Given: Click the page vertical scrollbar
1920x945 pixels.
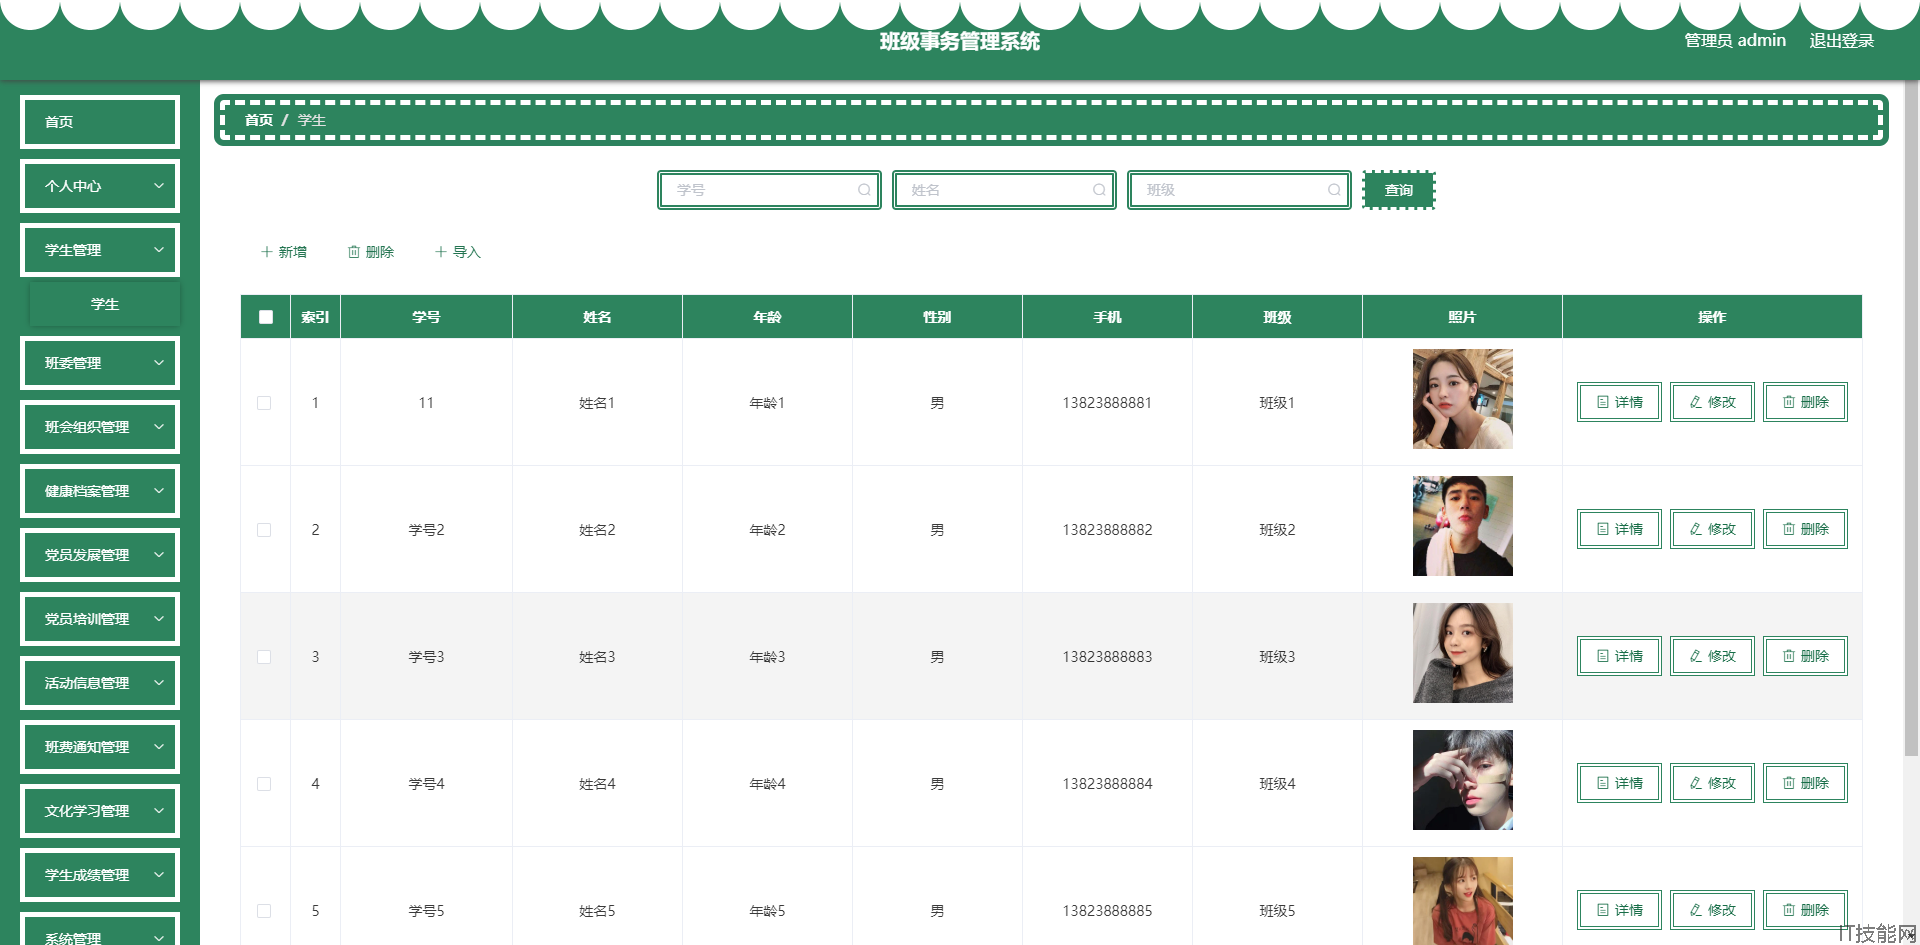Looking at the screenshot, I should (x=1912, y=420).
